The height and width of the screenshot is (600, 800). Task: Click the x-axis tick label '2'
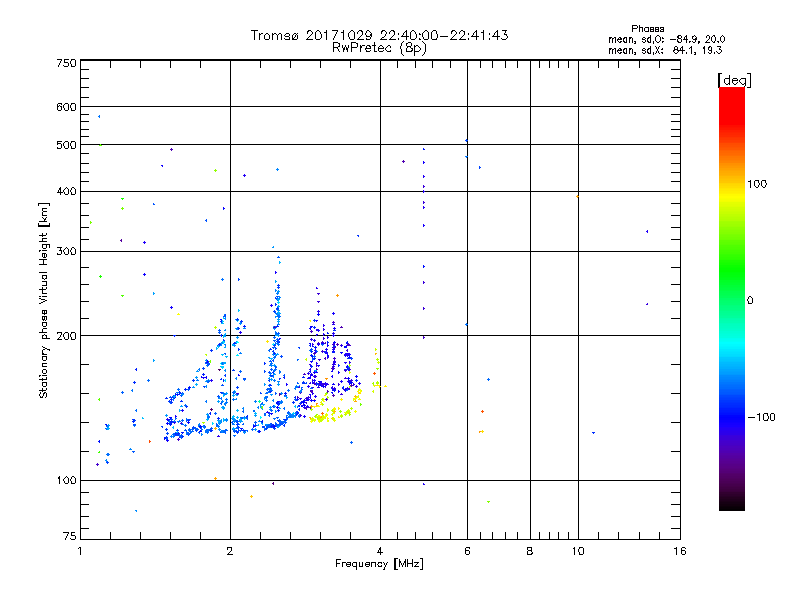point(230,551)
